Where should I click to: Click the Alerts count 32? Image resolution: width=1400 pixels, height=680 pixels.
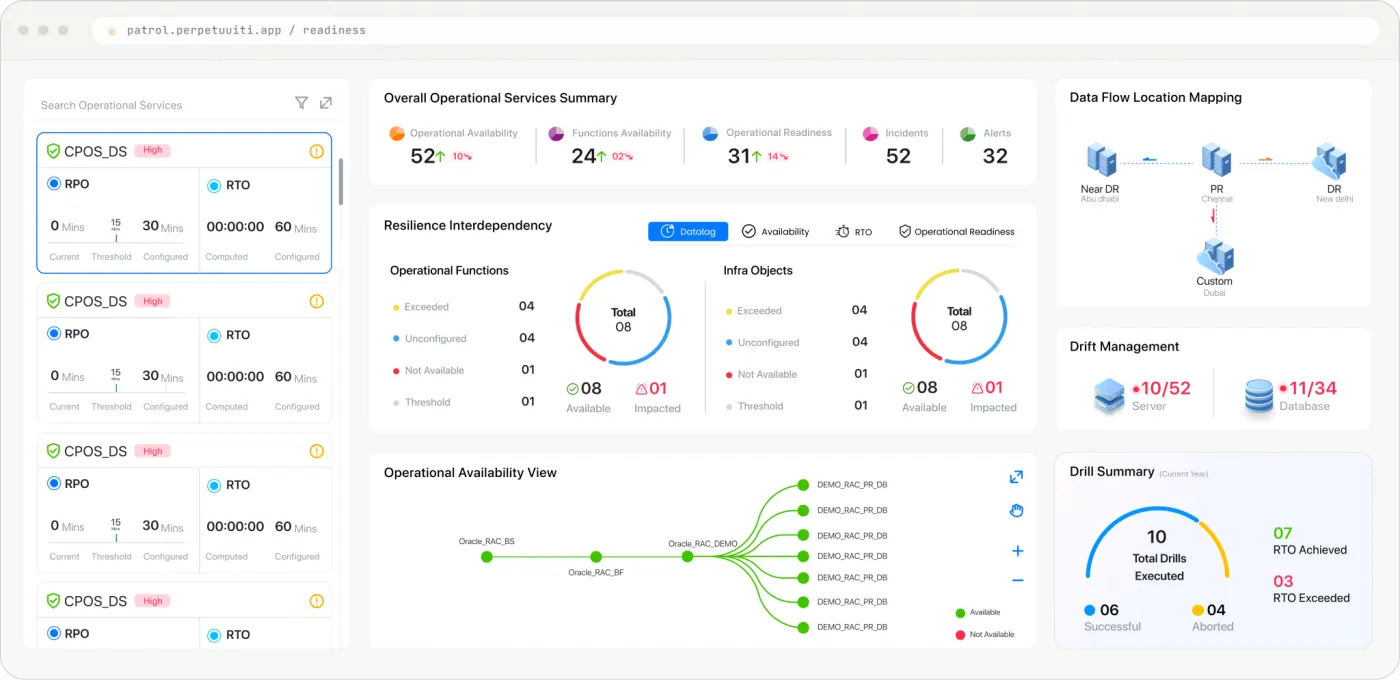click(x=995, y=156)
